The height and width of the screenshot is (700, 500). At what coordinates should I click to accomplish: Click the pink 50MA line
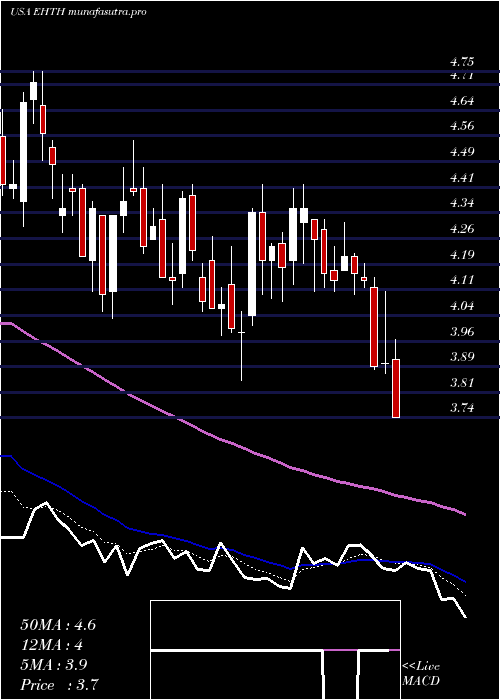pos(232,444)
